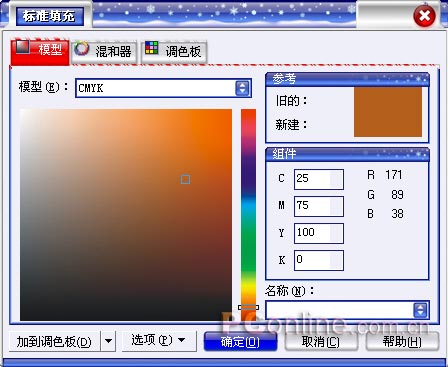Open arrow beside 加到调色板 button

coord(108,341)
